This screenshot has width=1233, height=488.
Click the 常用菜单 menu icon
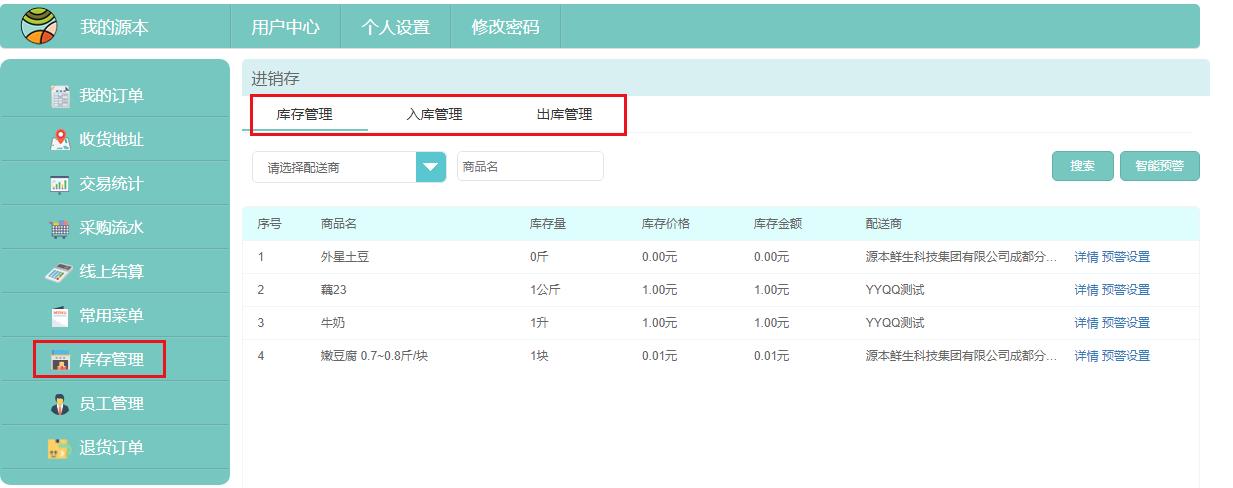click(60, 316)
